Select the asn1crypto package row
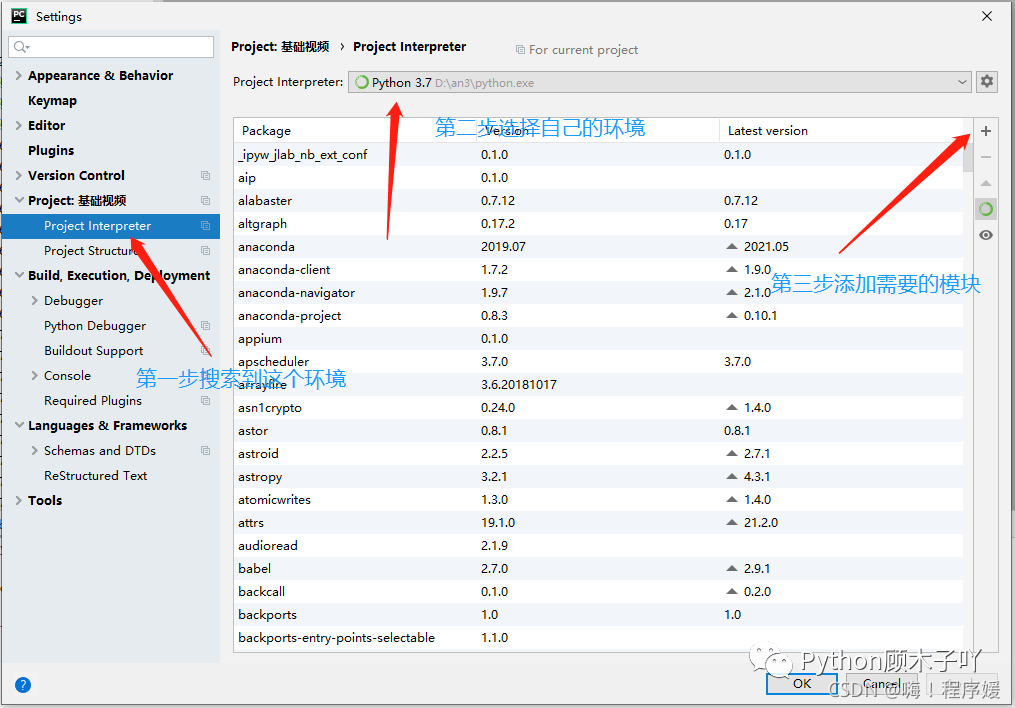This screenshot has height=708, width=1015. point(598,408)
